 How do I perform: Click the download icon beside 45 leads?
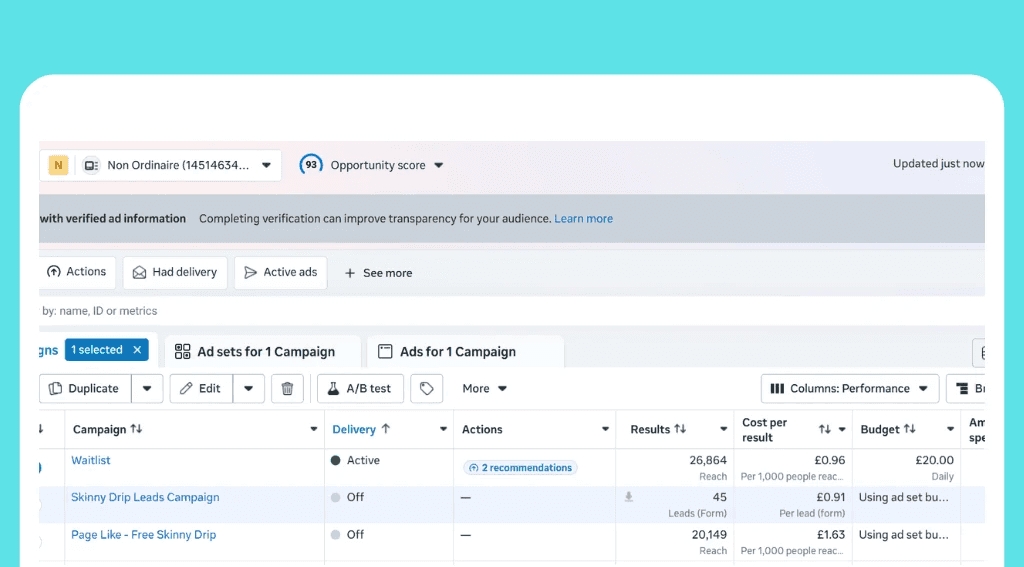[x=628, y=497]
